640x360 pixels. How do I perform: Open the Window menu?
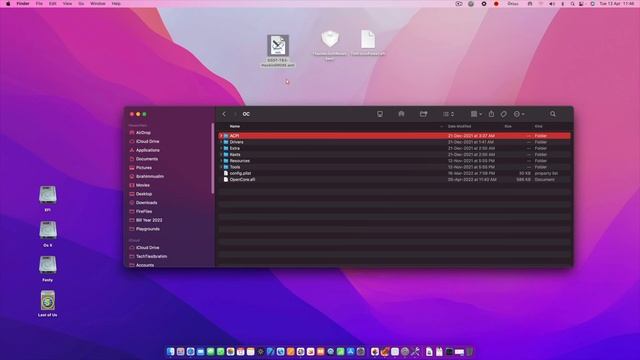click(98, 4)
